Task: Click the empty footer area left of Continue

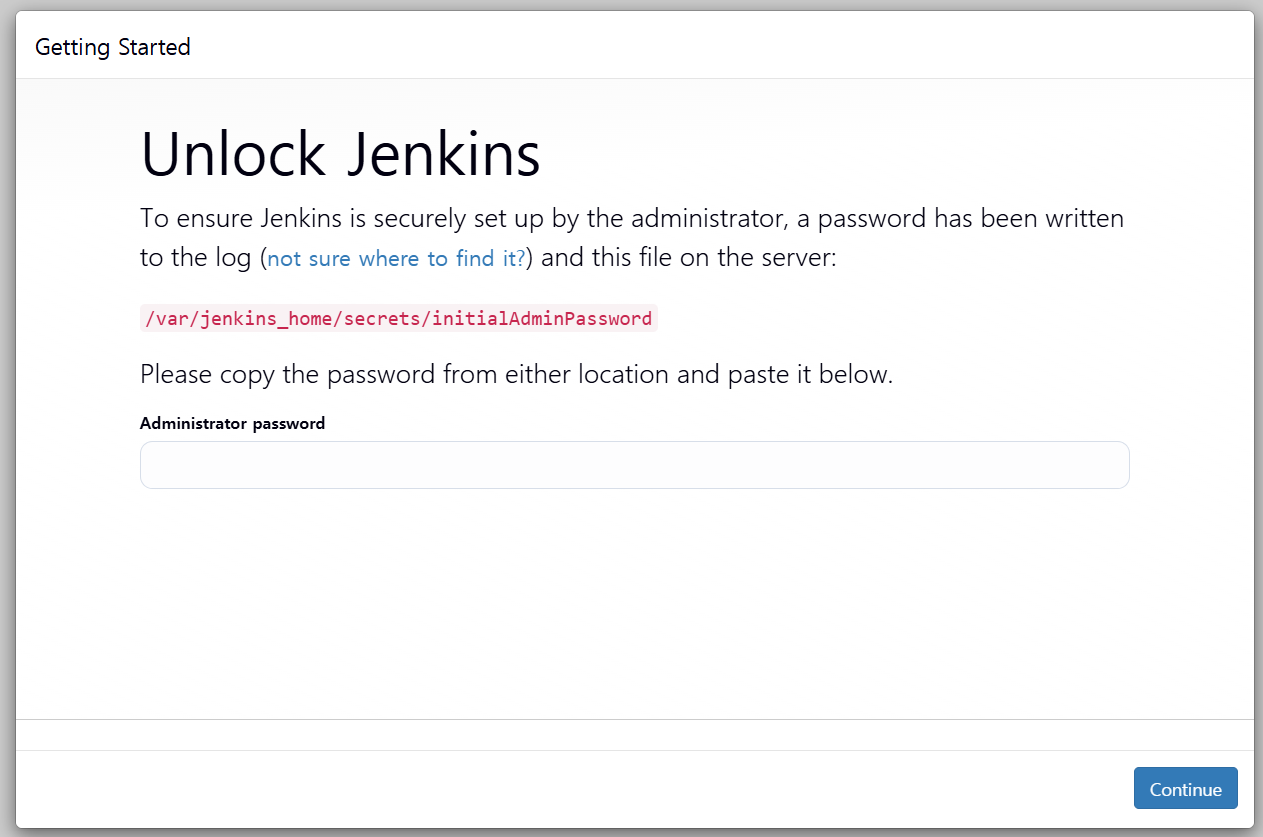Action: click(570, 788)
